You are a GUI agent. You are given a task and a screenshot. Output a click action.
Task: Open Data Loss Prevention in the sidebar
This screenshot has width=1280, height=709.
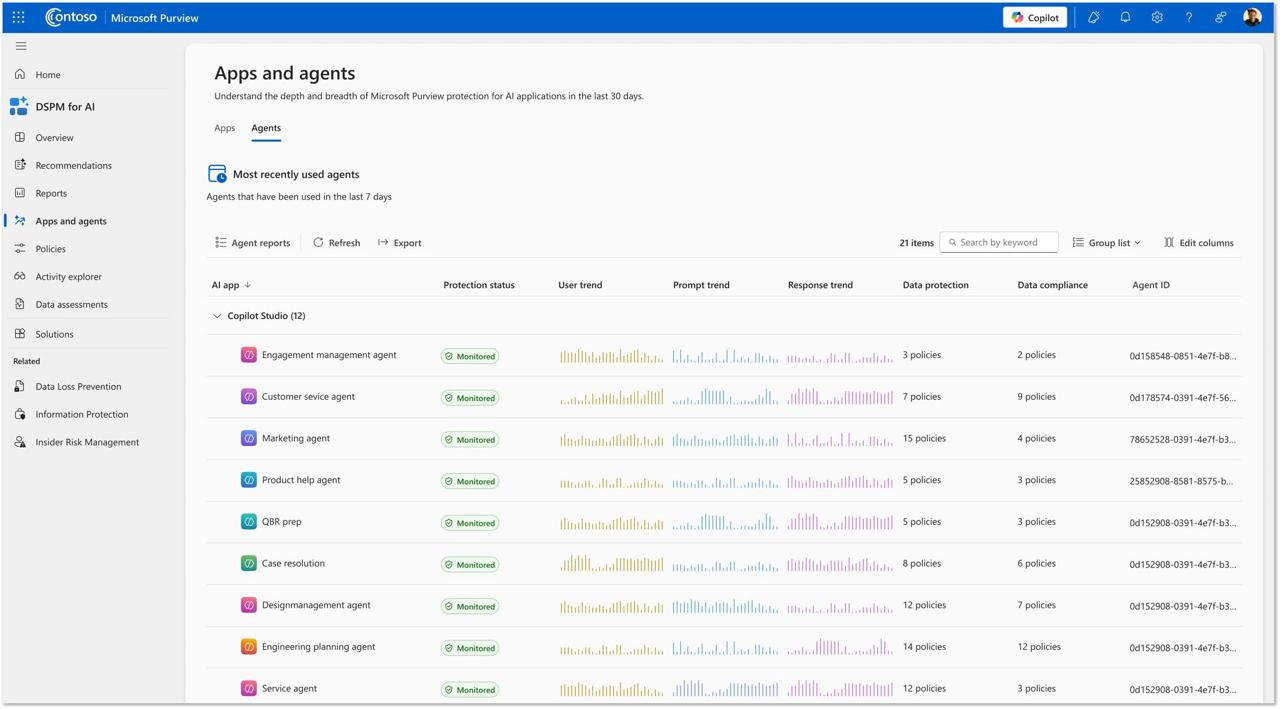[x=78, y=387]
